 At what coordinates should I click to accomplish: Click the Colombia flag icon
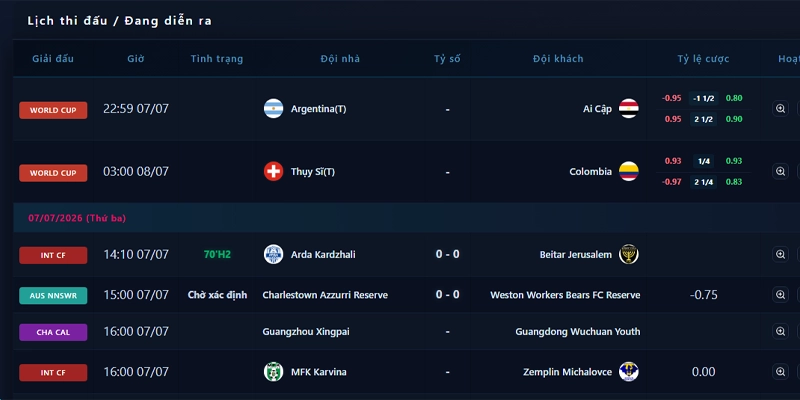point(629,171)
